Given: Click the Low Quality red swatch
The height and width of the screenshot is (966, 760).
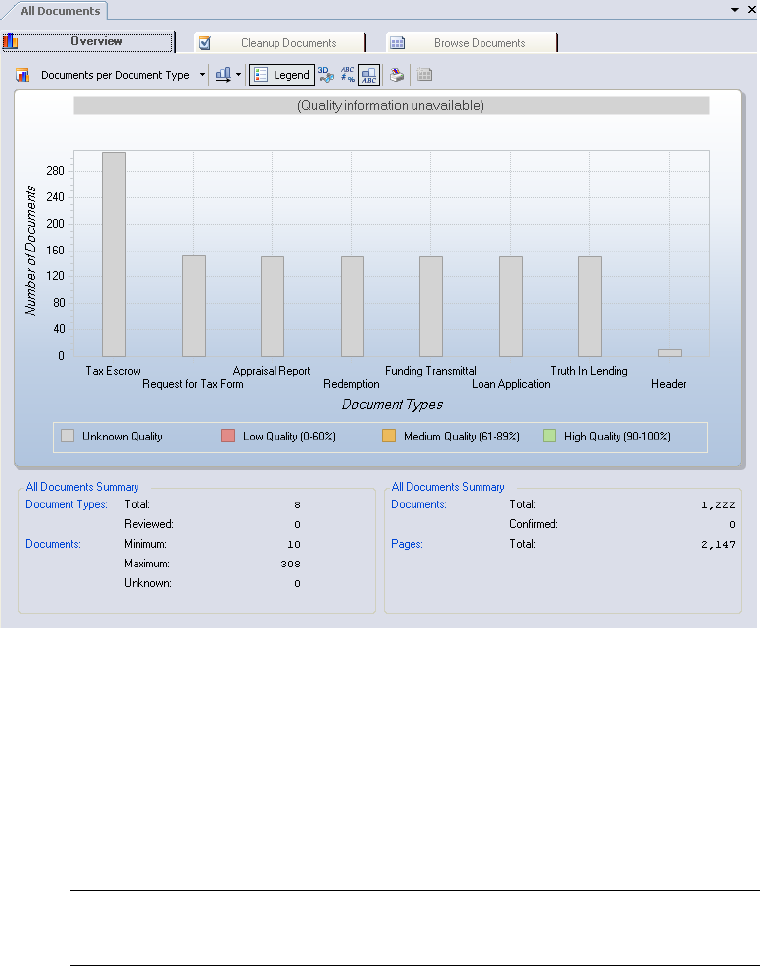Looking at the screenshot, I should tap(228, 436).
